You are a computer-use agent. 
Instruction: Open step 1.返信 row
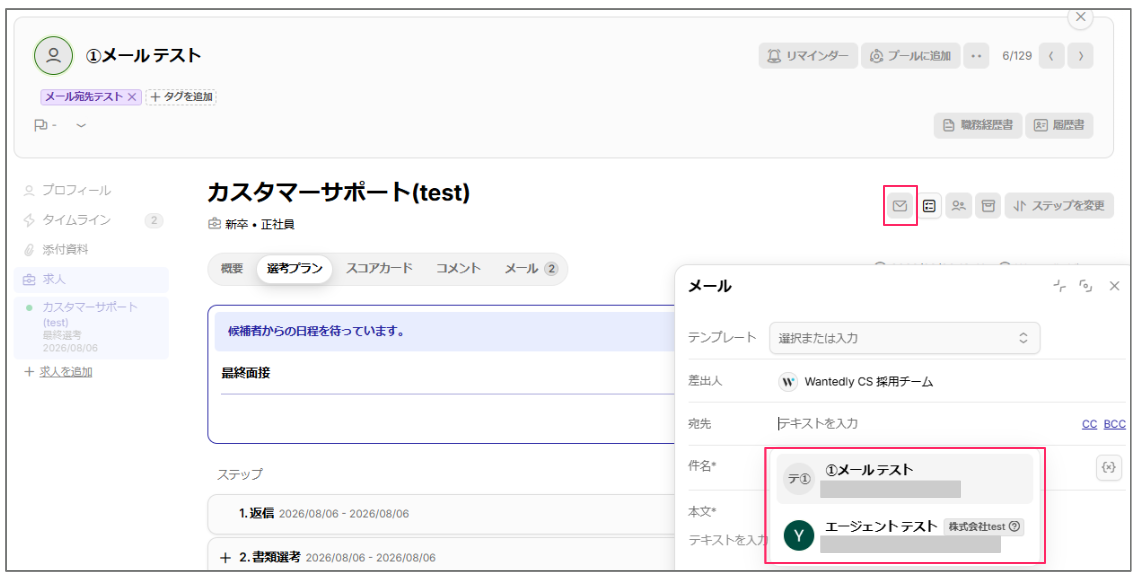(x=441, y=513)
